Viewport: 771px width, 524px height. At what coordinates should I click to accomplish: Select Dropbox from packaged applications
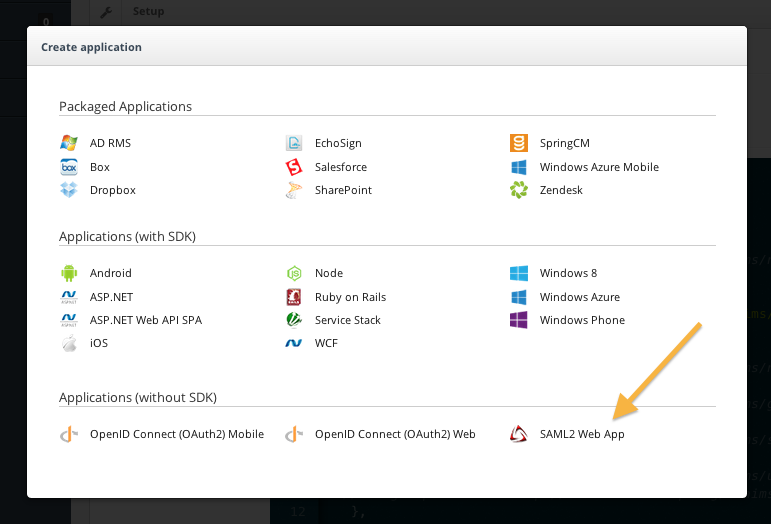[113, 190]
